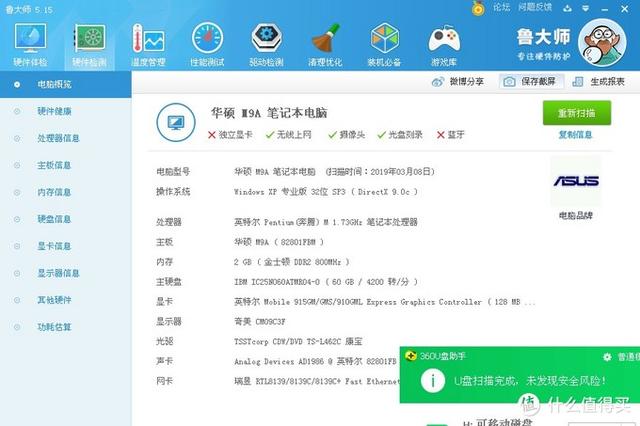Click the TSSTcorp CDW/DVD TS-L462C drive text

298,341
